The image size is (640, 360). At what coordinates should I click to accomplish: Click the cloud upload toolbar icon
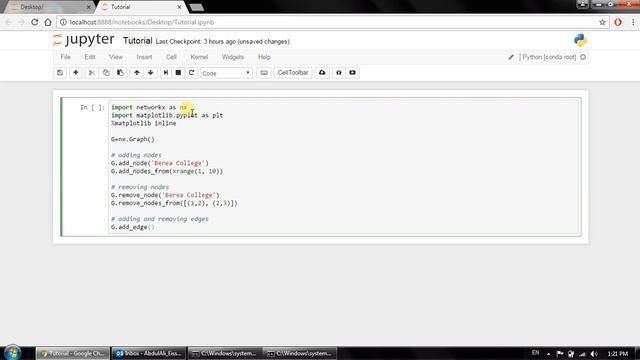point(322,73)
